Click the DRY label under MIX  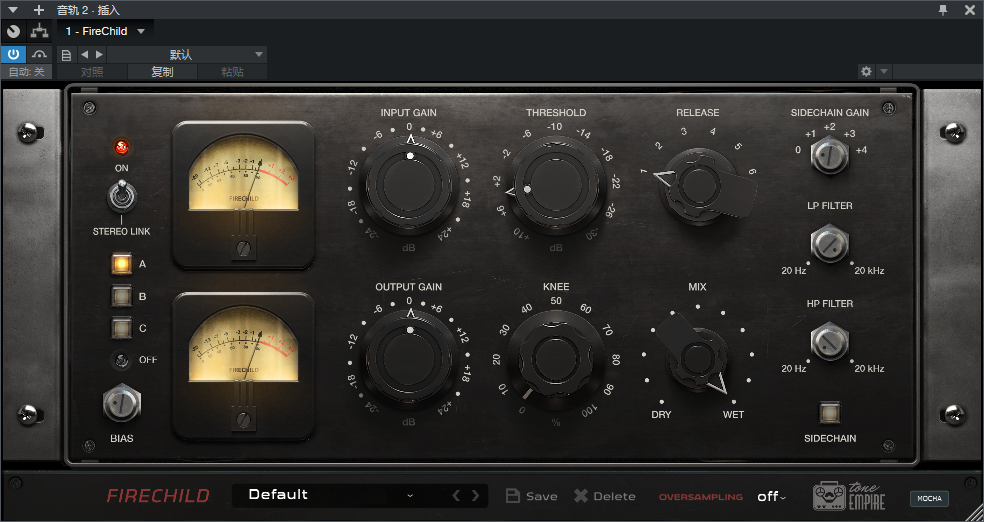661,415
